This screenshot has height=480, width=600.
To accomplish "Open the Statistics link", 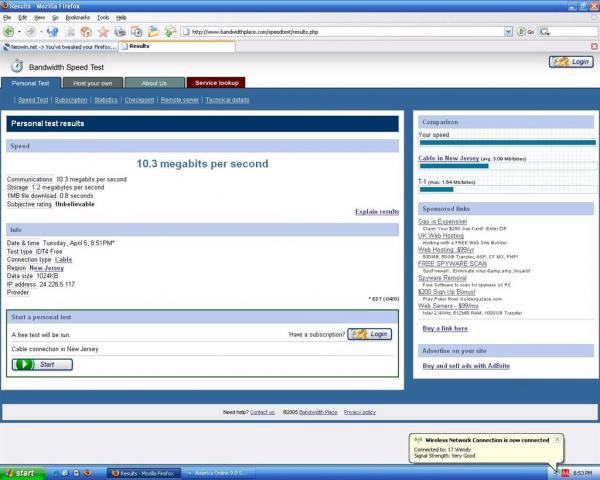I will tap(106, 100).
